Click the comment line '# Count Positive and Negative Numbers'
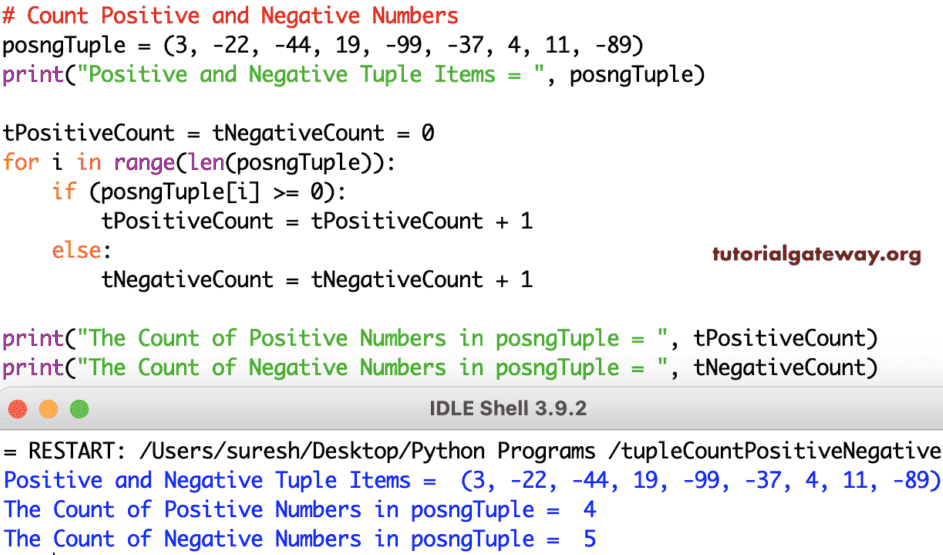 click(230, 16)
